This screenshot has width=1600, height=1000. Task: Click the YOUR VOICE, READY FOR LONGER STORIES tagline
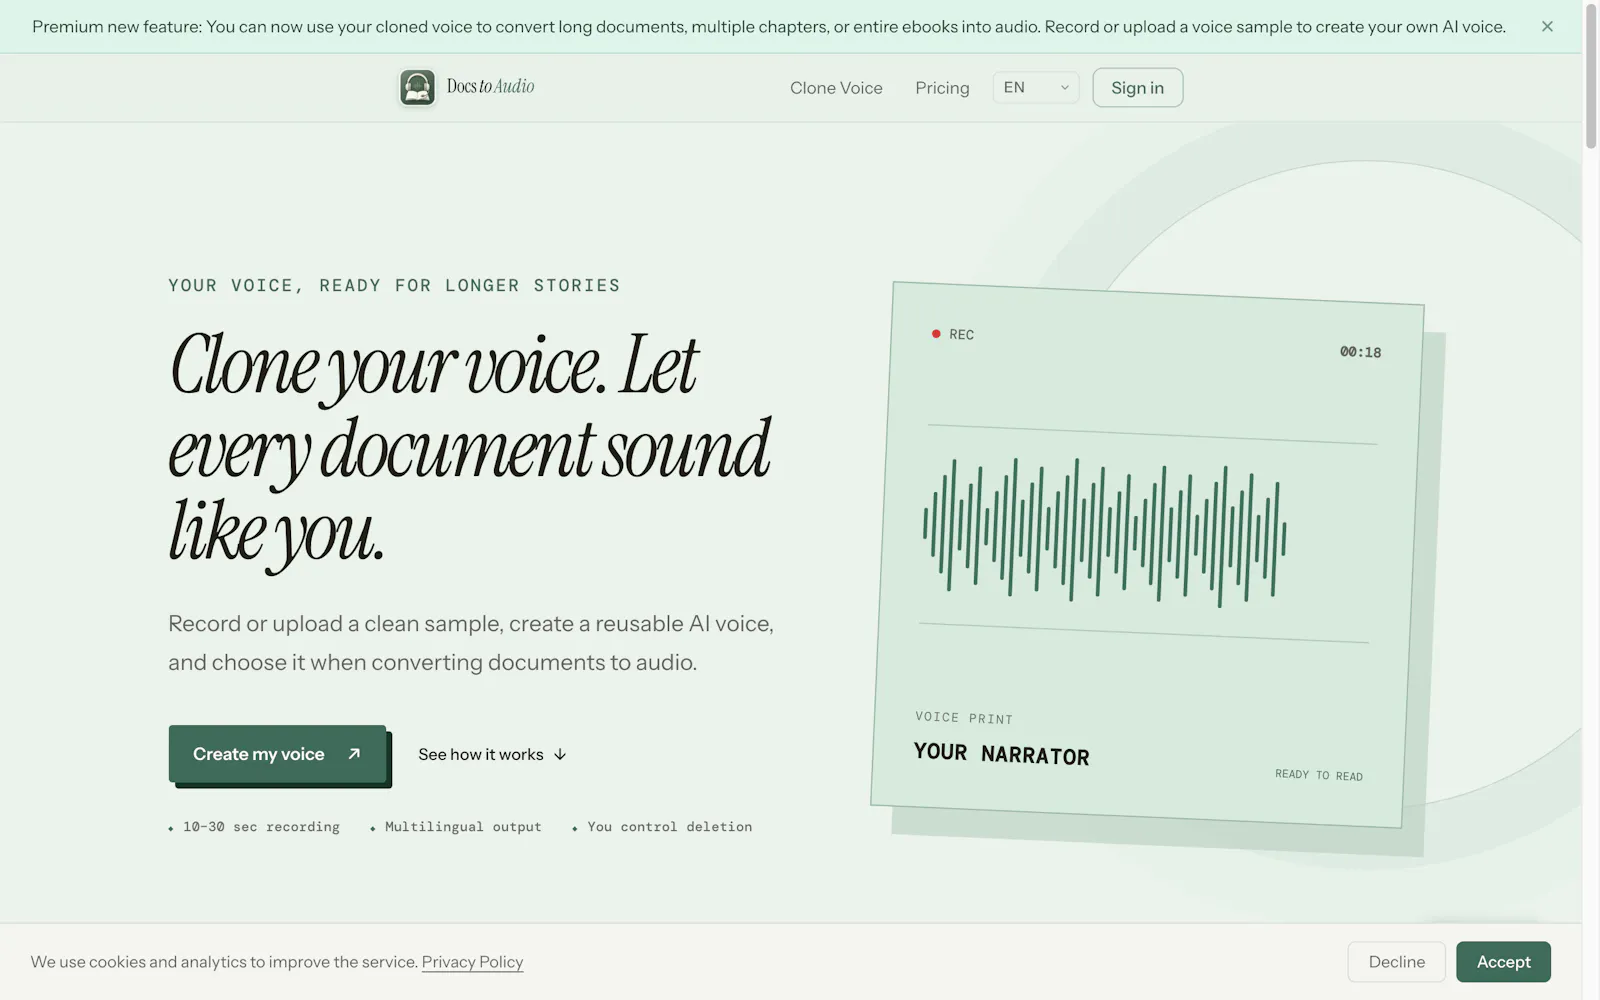click(x=394, y=286)
